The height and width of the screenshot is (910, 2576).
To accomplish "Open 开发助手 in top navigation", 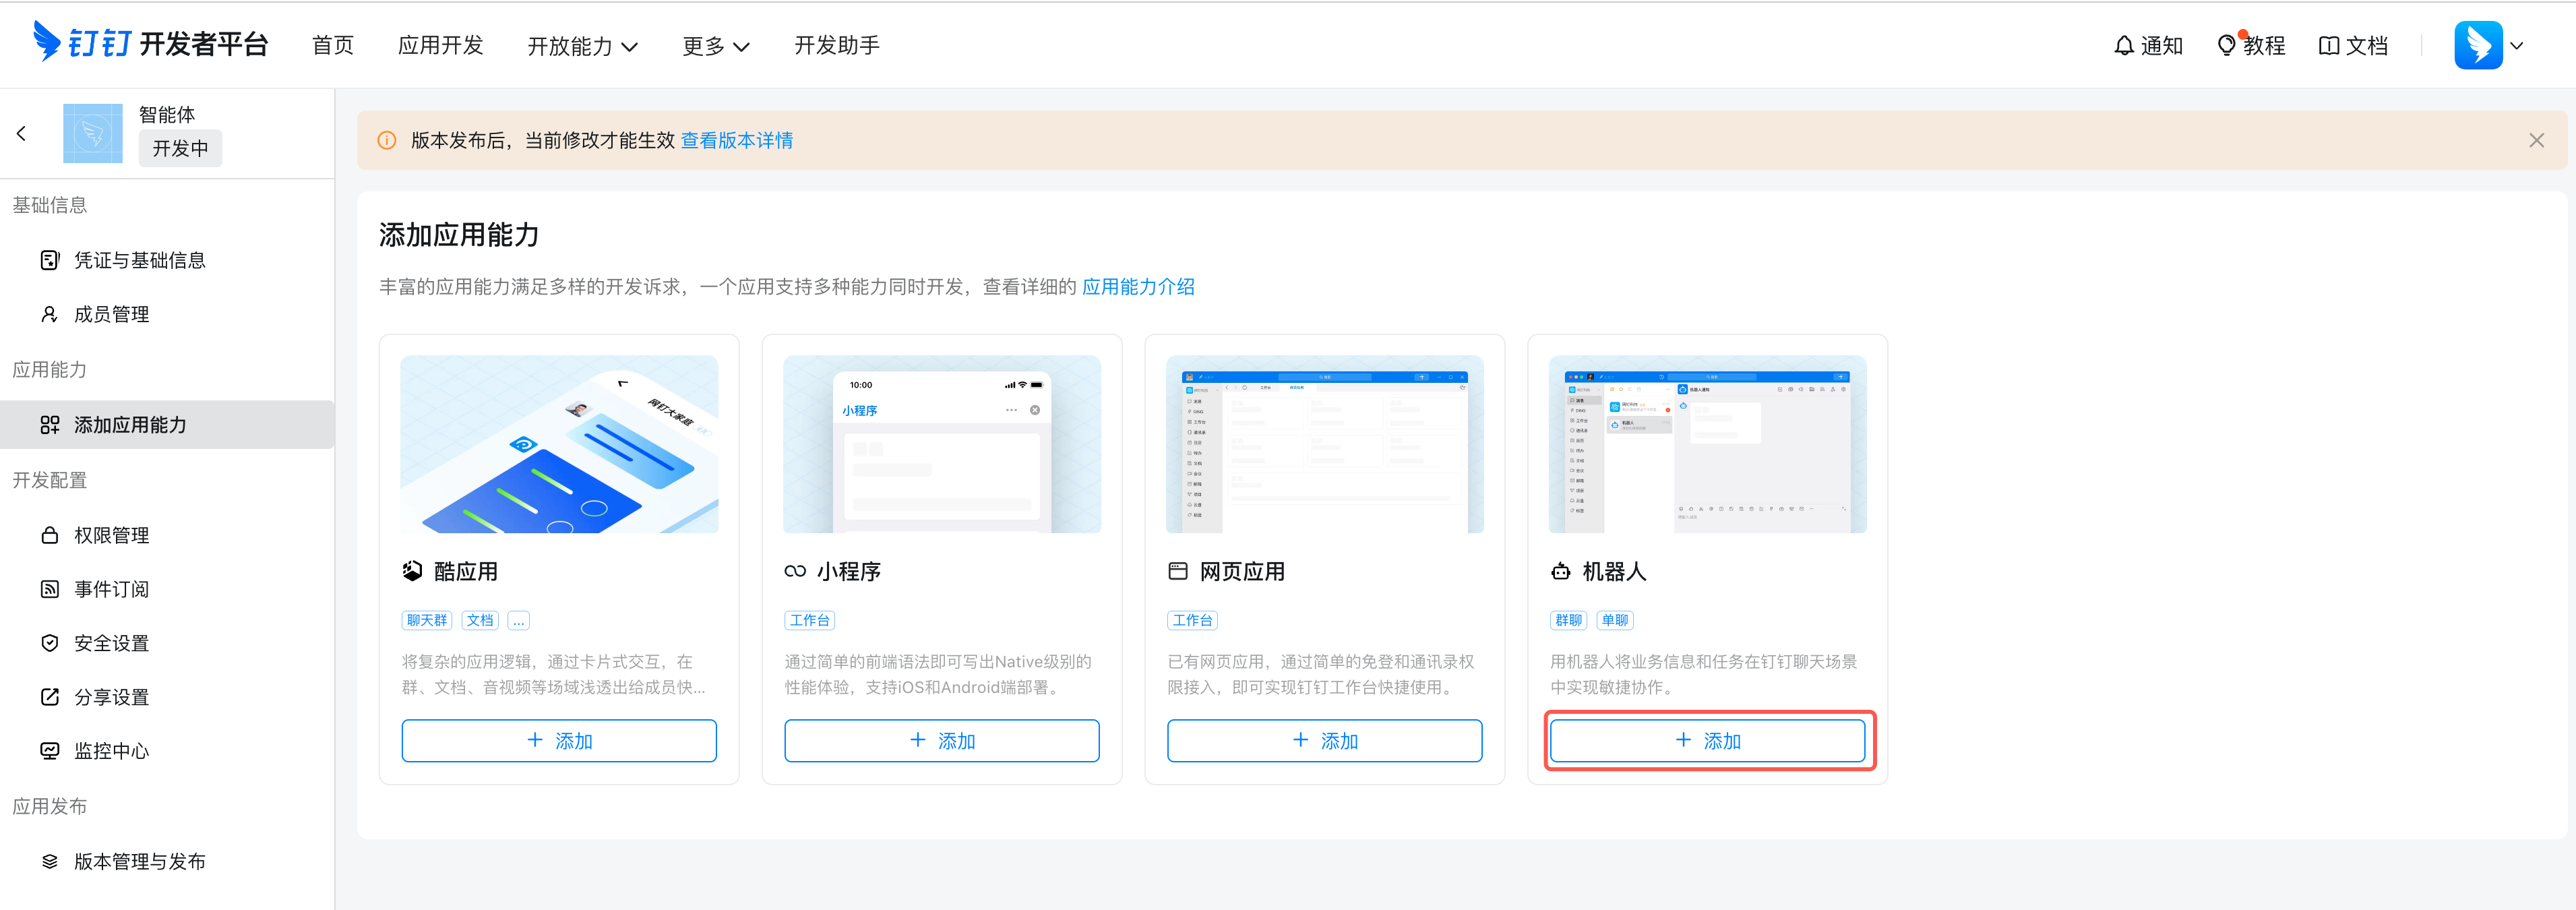I will tap(836, 46).
